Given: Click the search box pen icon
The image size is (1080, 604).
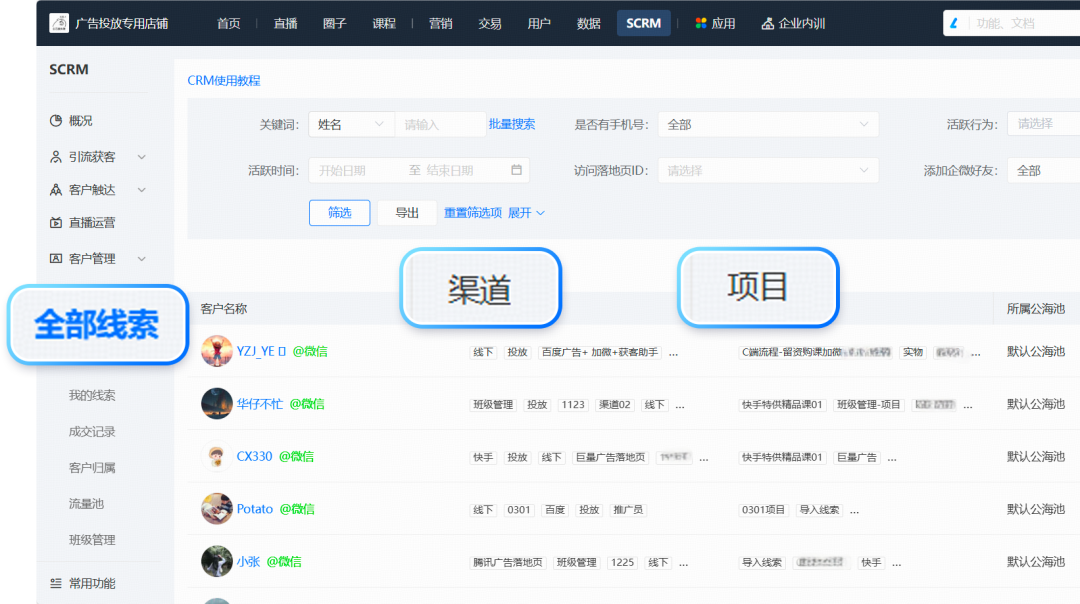Looking at the screenshot, I should (954, 23).
